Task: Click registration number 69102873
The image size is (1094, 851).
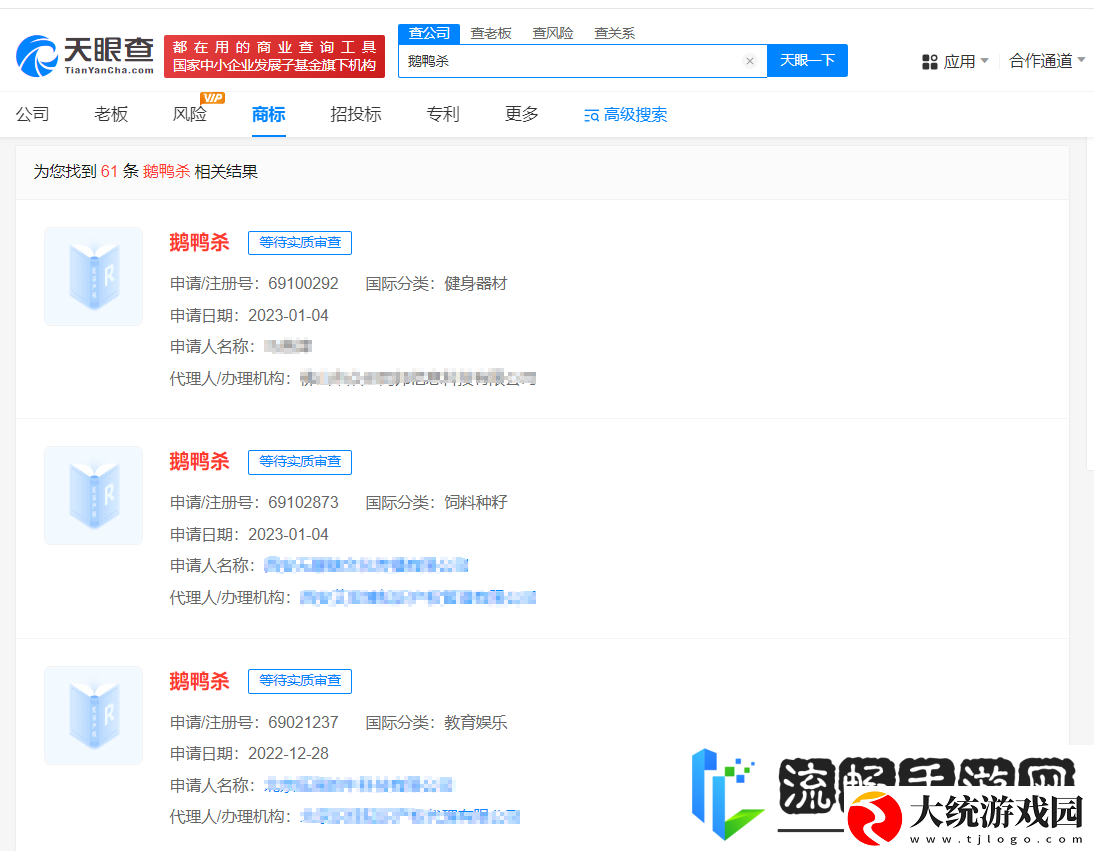Action: point(304,503)
